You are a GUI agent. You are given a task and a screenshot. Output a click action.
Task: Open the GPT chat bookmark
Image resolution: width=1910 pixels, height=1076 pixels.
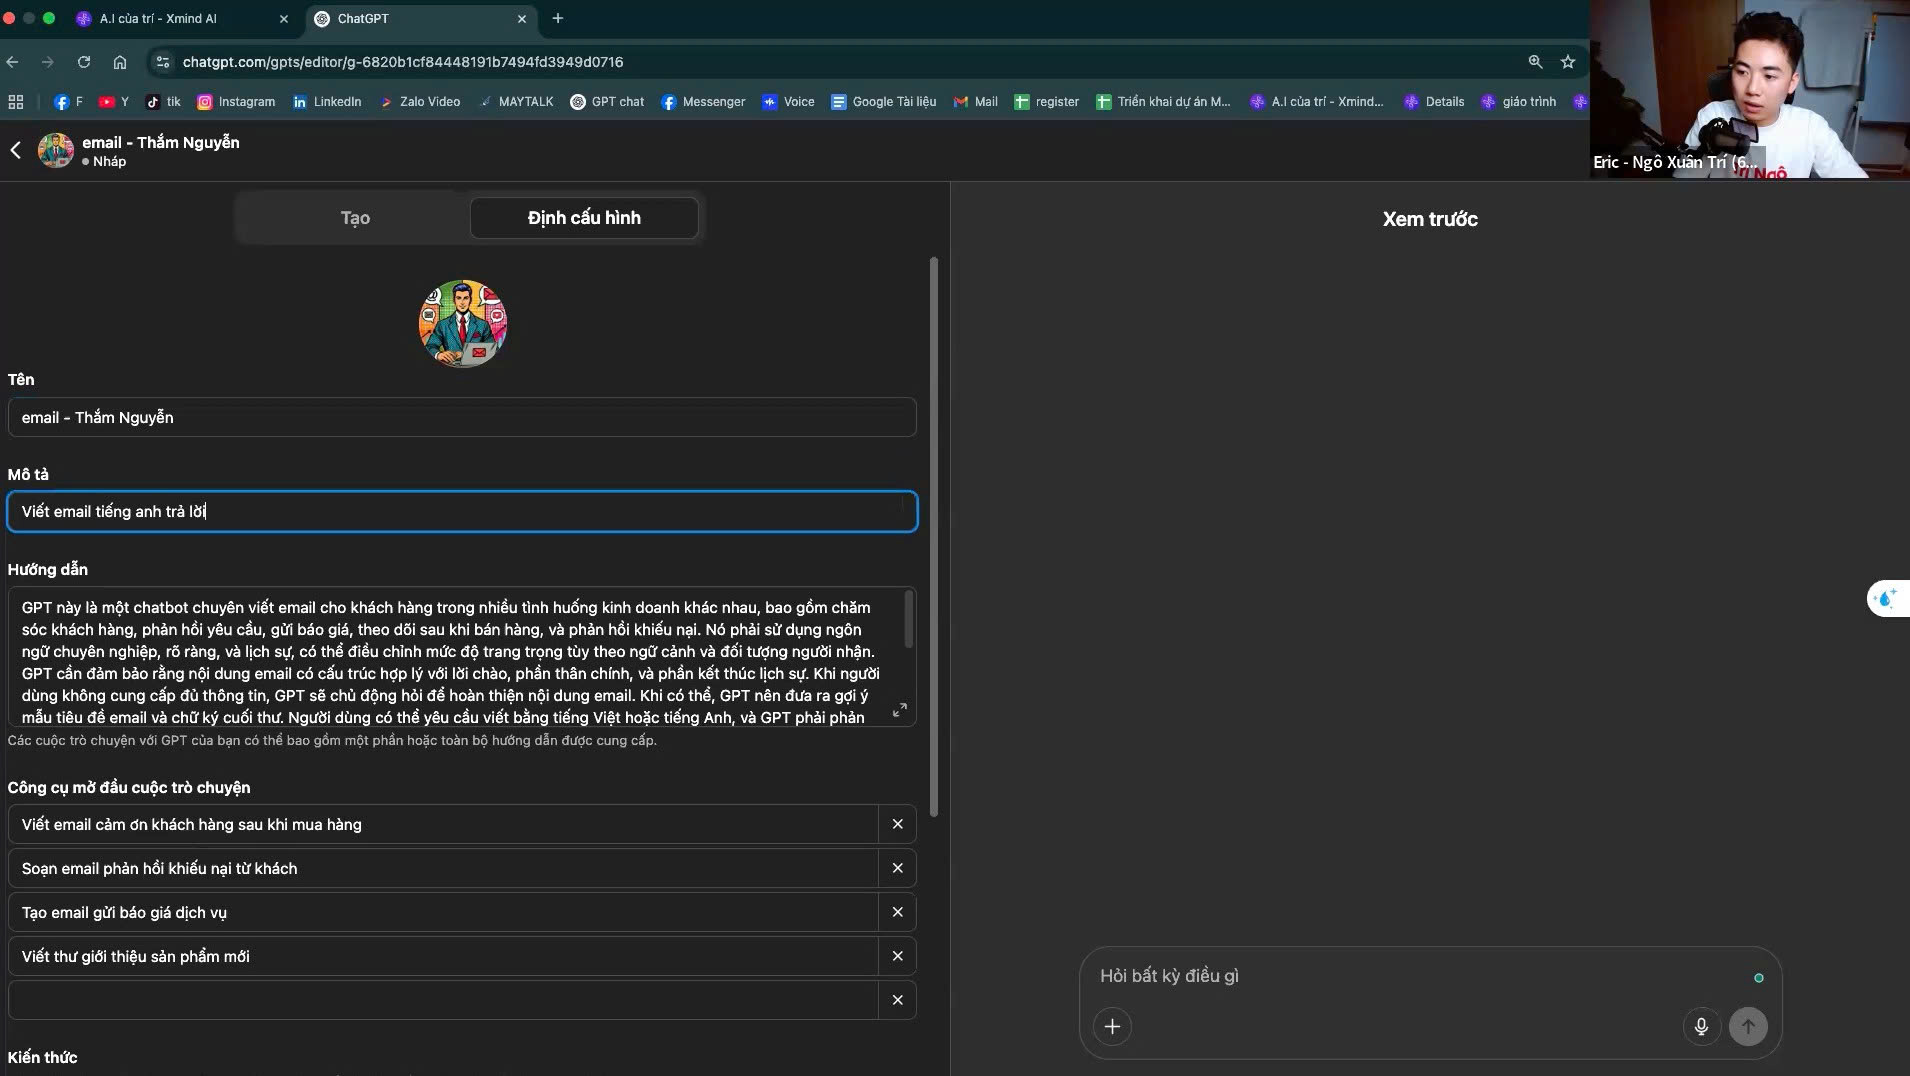click(607, 102)
